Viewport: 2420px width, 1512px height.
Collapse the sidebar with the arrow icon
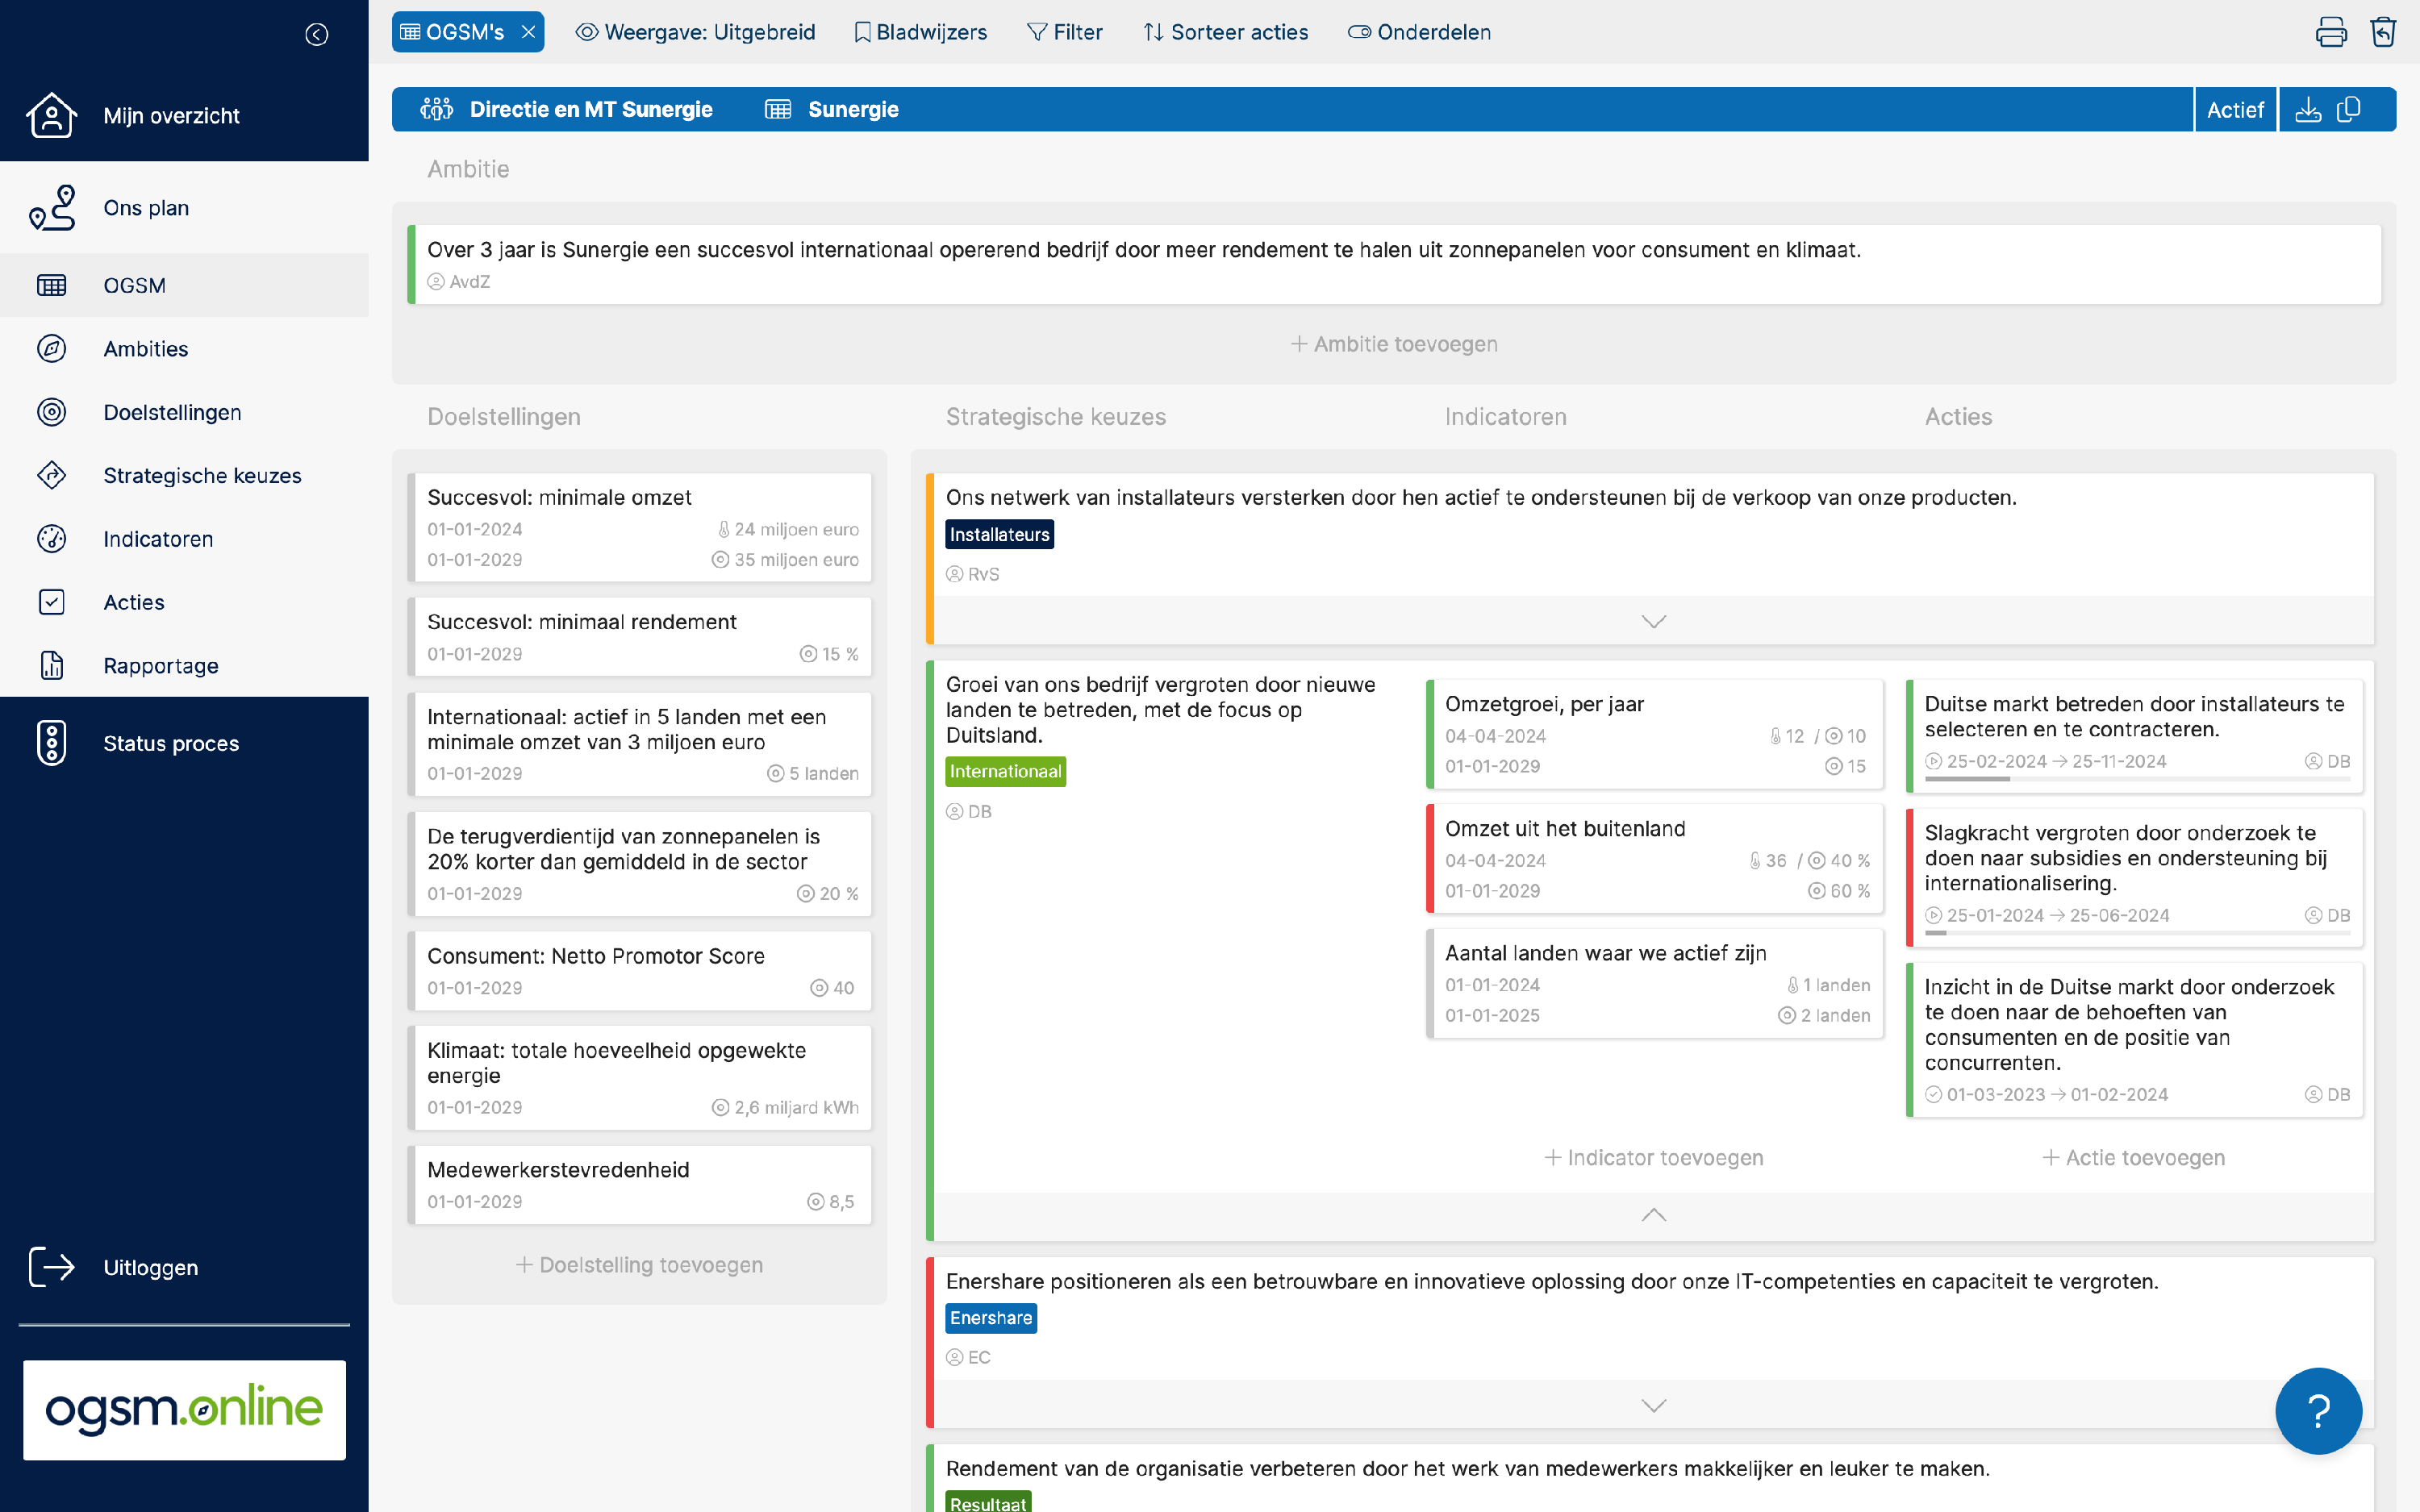tap(316, 35)
